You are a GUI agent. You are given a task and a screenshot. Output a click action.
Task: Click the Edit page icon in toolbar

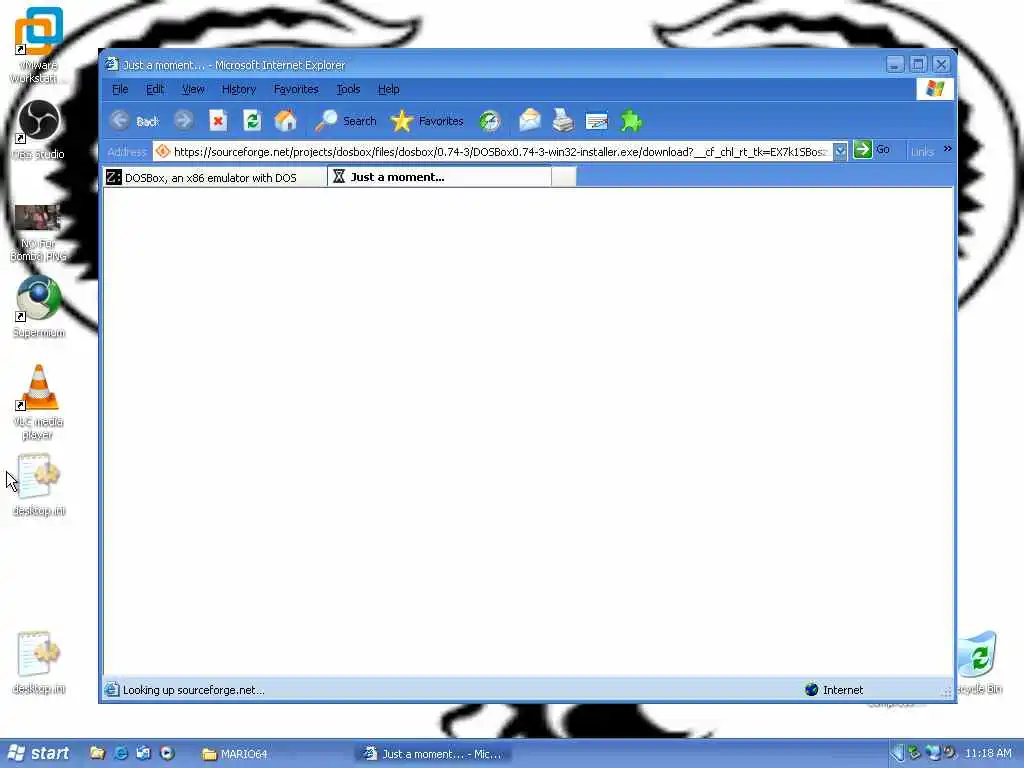click(596, 121)
